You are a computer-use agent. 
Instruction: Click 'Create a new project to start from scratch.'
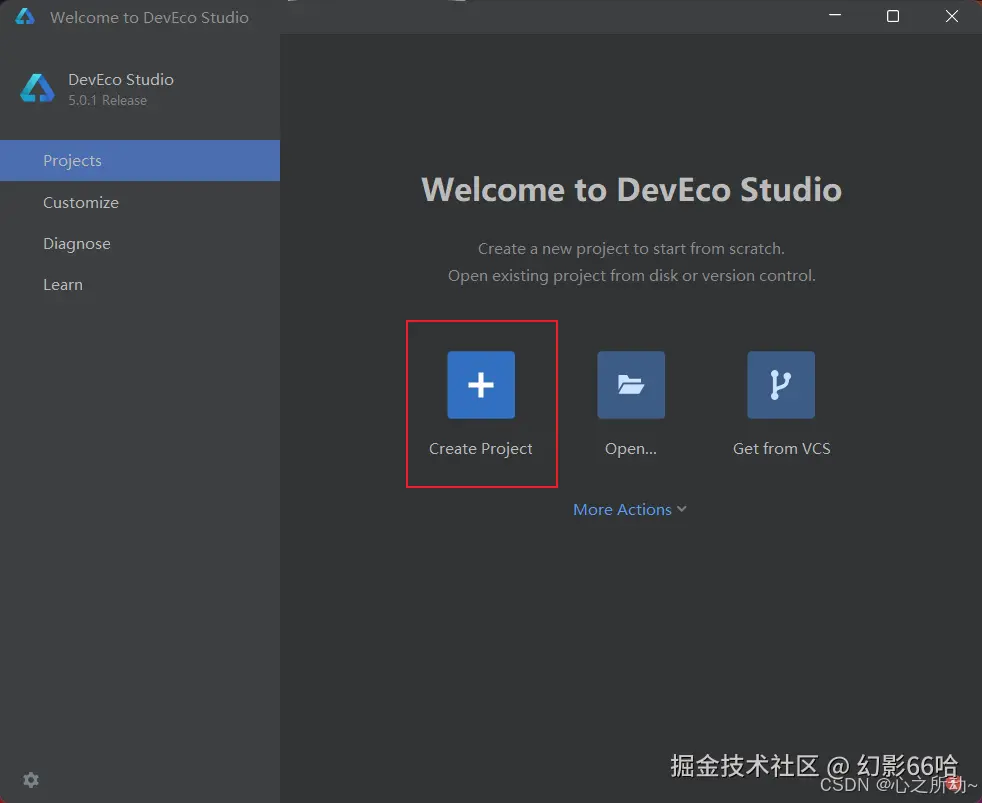click(x=631, y=249)
